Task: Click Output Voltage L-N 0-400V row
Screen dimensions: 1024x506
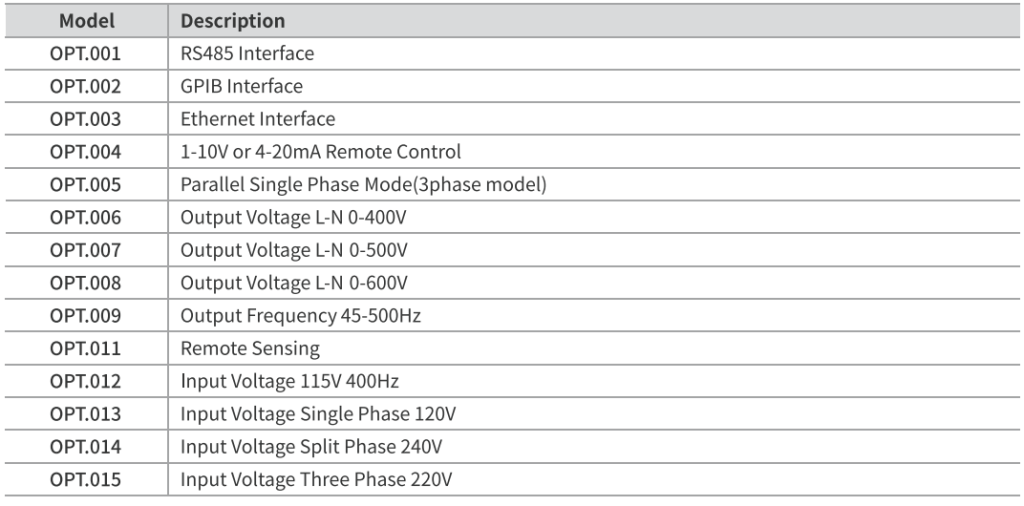Action: click(x=294, y=217)
